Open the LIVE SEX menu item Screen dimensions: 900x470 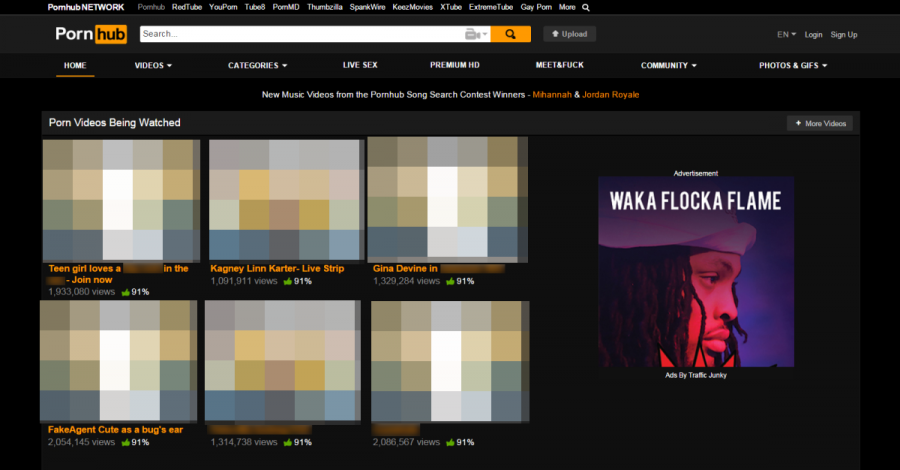pos(360,65)
